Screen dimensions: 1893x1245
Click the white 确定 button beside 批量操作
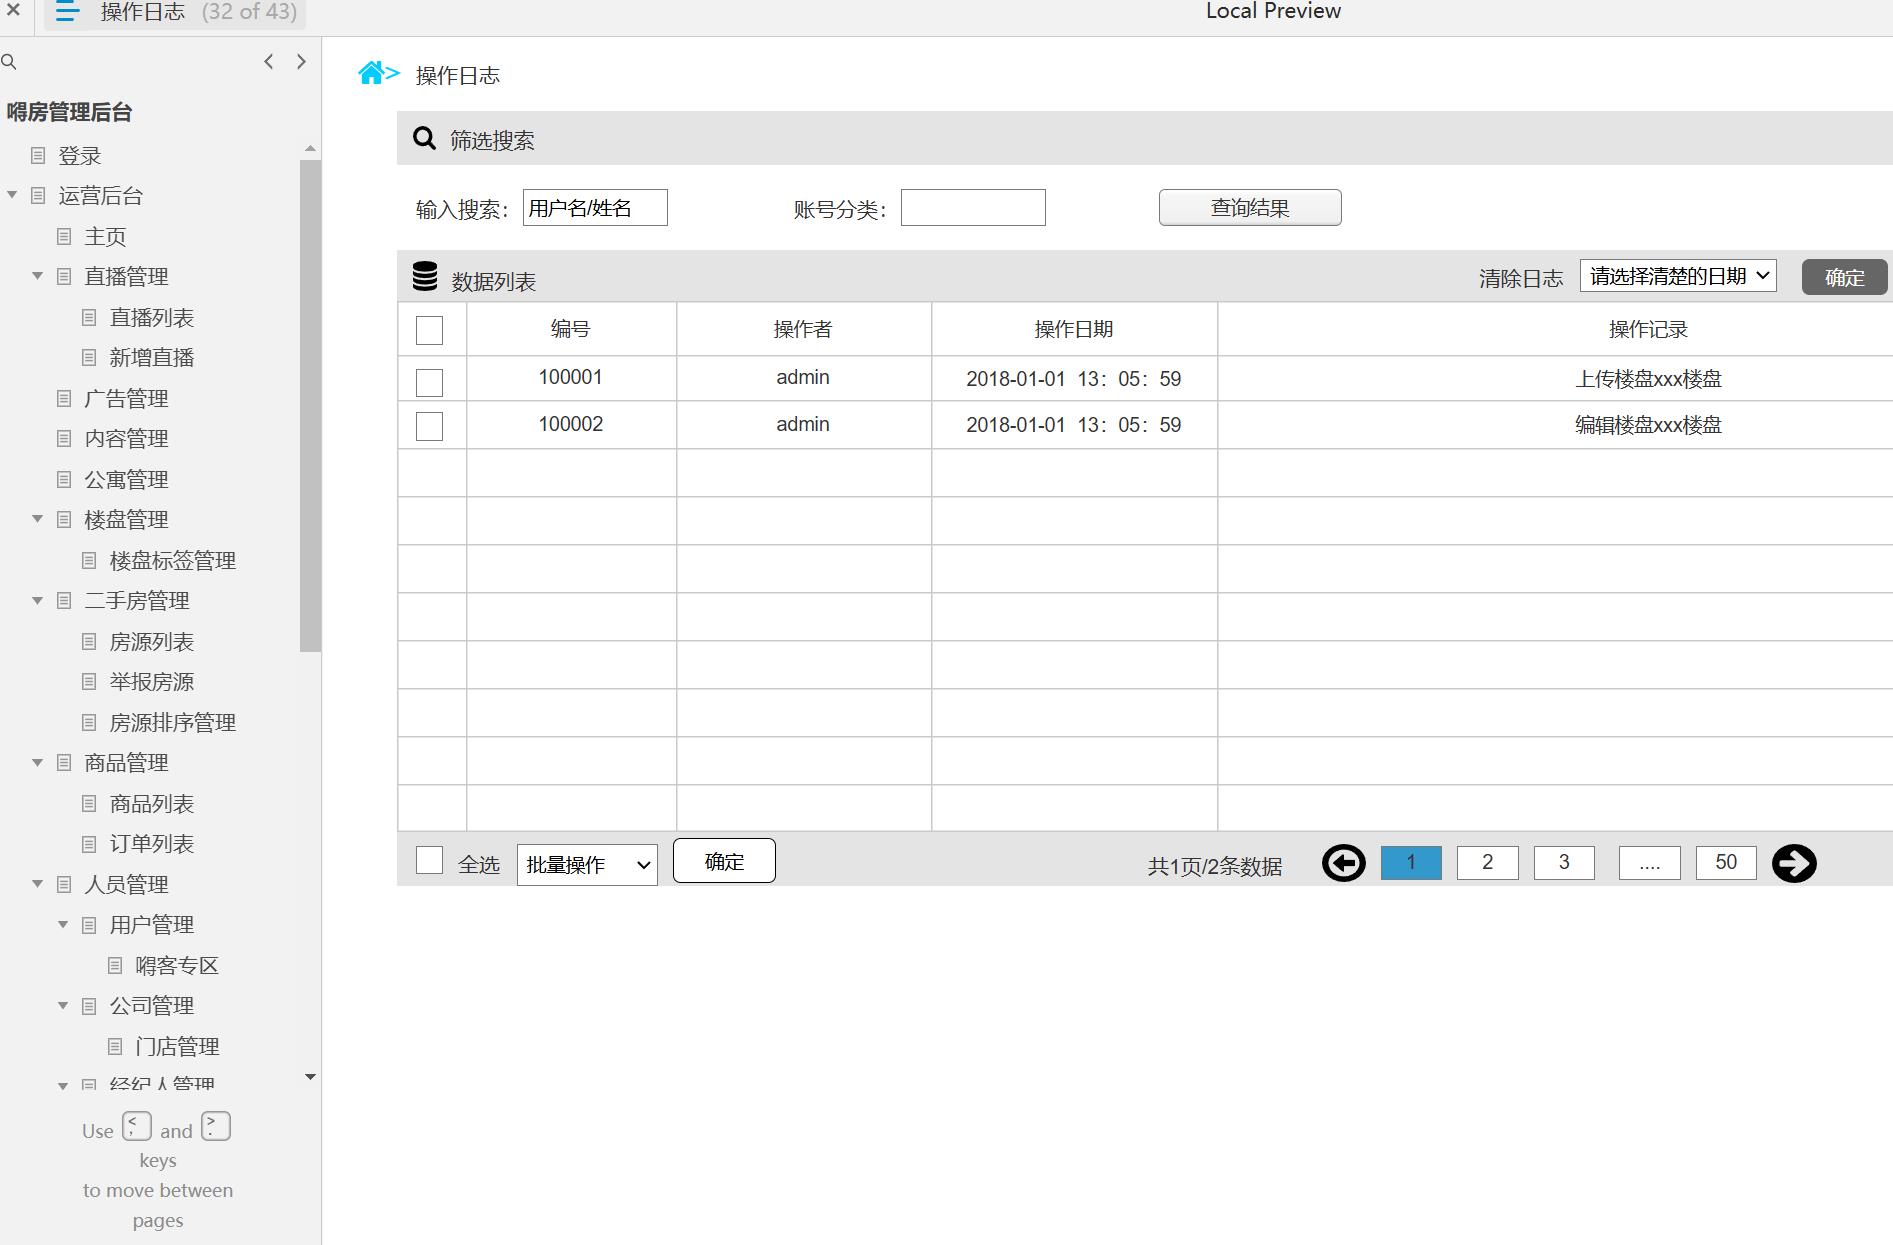tap(724, 861)
